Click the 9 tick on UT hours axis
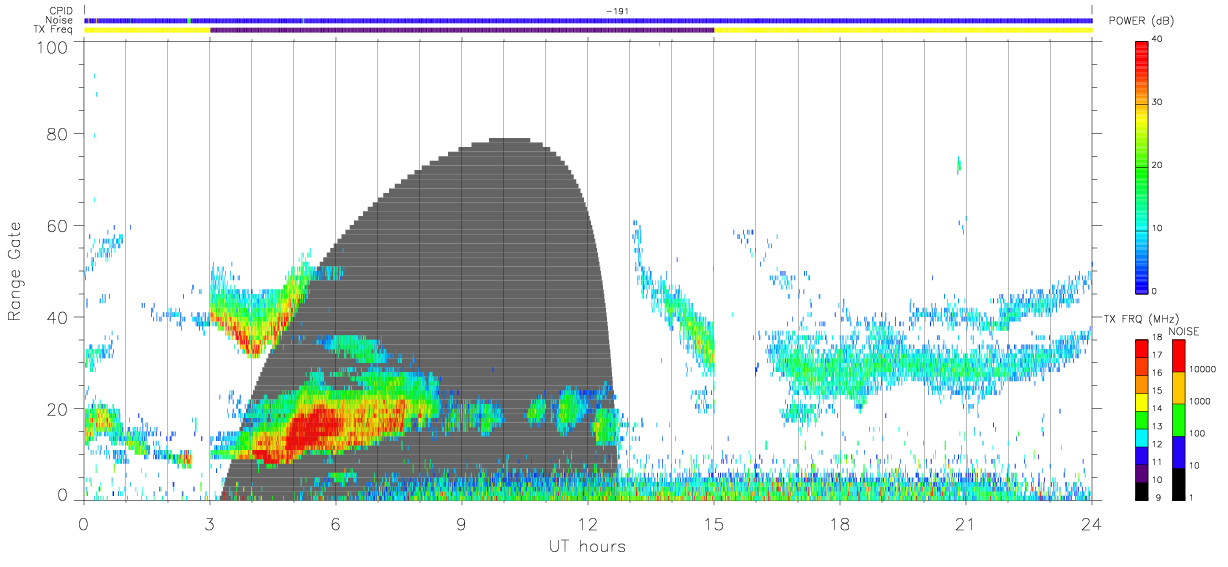Image resolution: width=1228 pixels, height=567 pixels. [x=462, y=523]
